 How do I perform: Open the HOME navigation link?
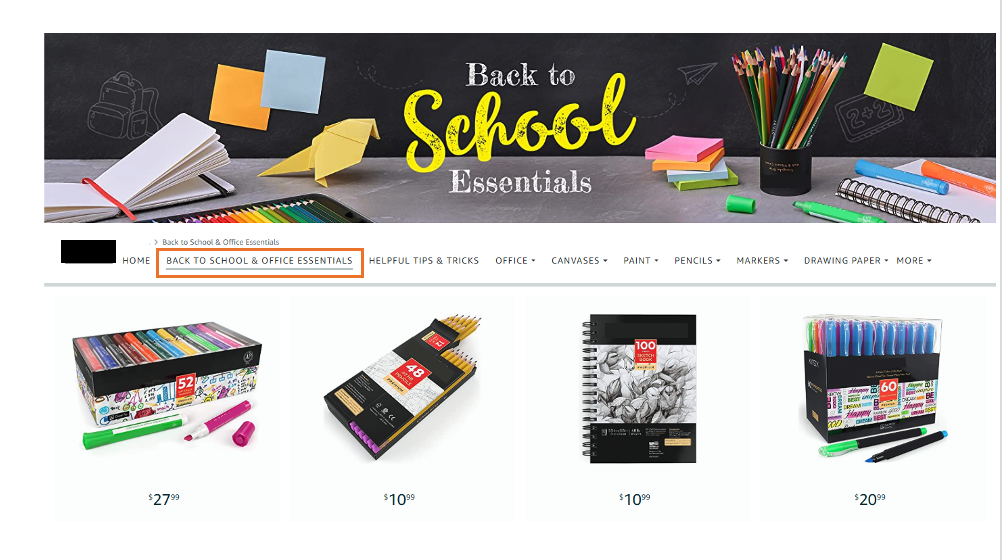click(136, 261)
